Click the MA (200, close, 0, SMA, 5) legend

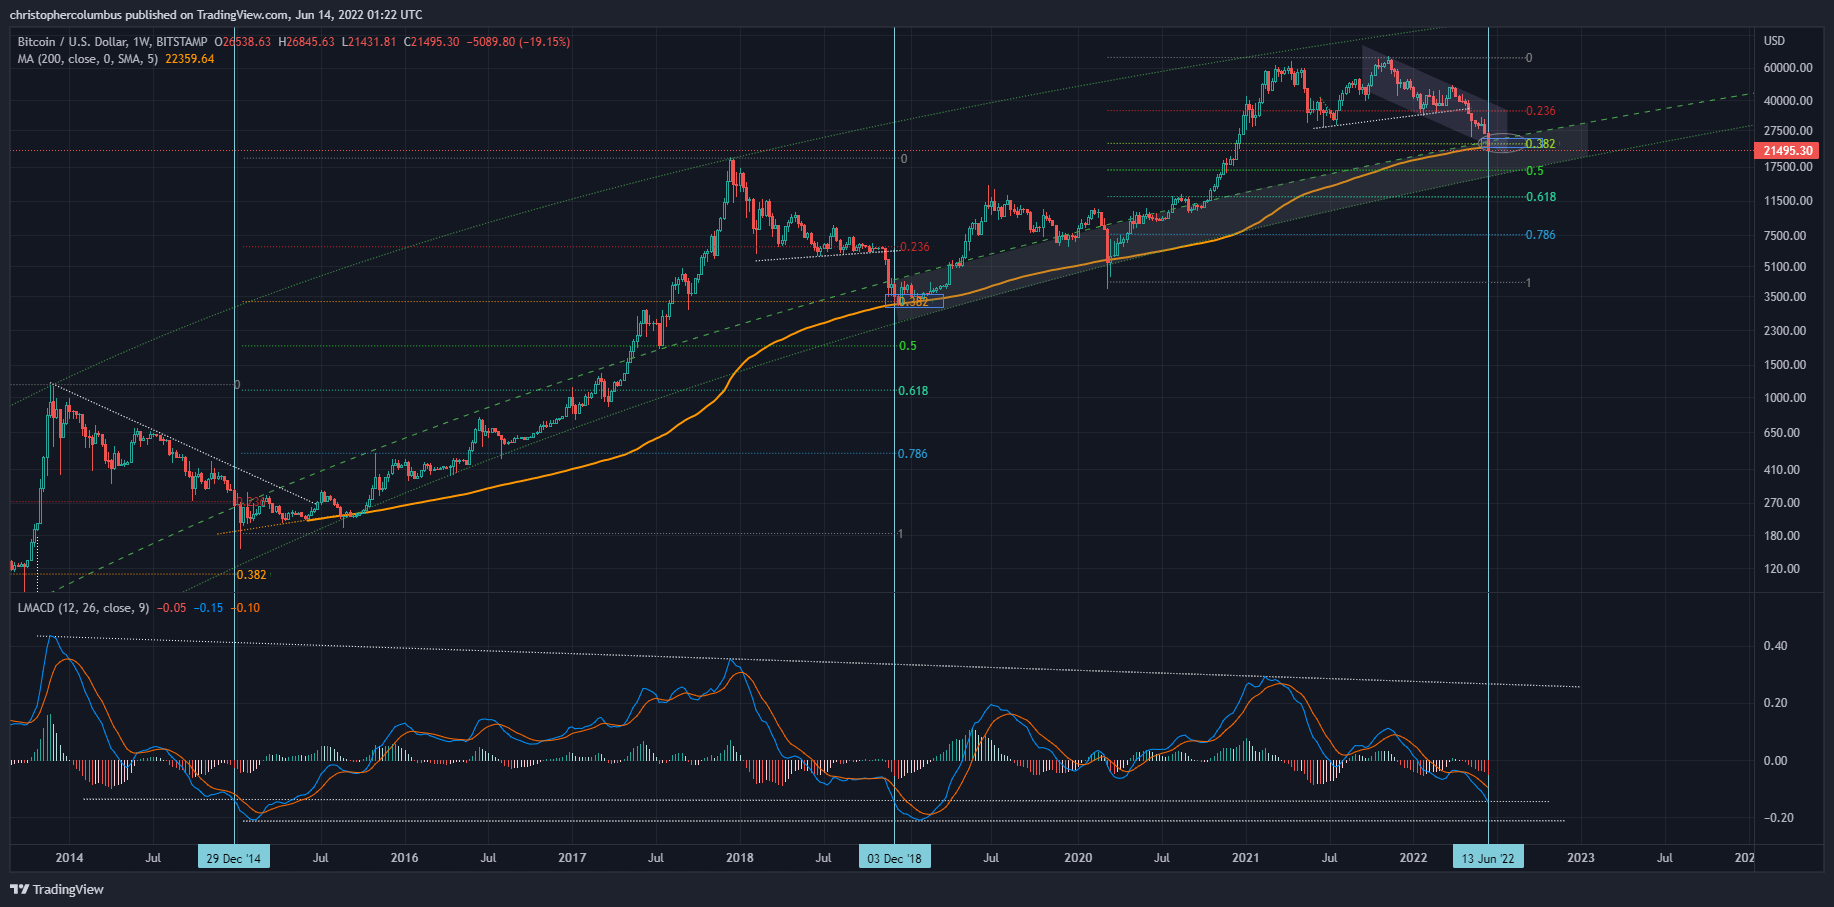[x=88, y=59]
